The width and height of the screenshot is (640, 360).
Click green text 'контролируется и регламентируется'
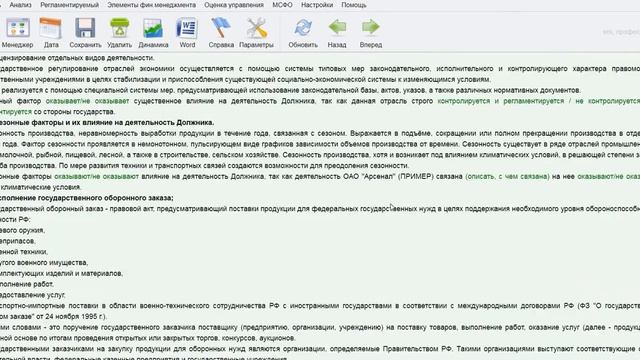point(500,101)
